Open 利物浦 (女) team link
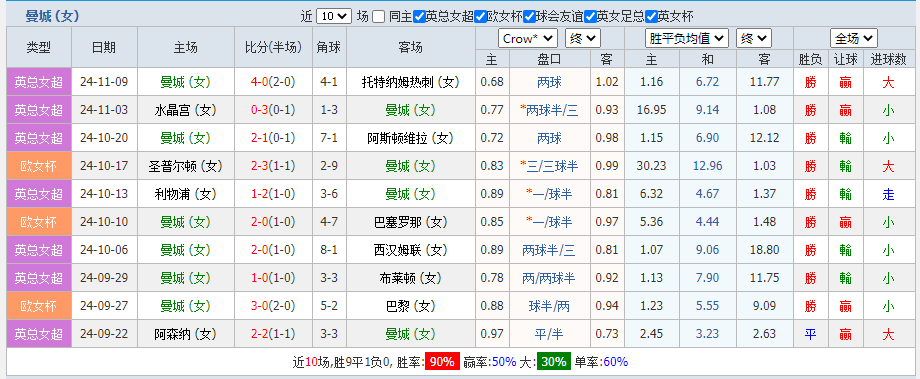 click(x=185, y=194)
